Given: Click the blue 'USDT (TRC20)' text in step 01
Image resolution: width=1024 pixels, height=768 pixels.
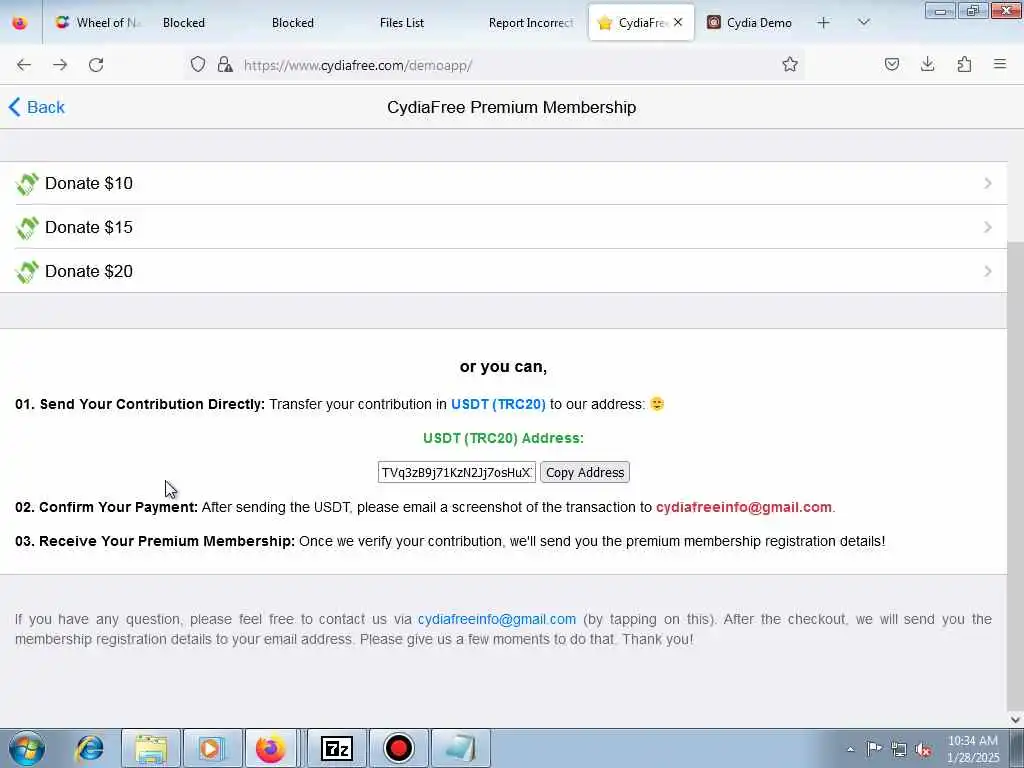Looking at the screenshot, I should (498, 404).
